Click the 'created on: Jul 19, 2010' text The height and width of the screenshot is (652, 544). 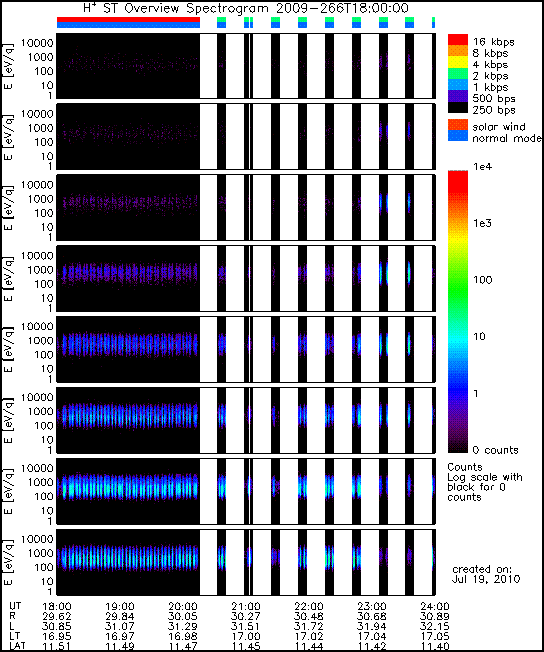click(x=486, y=574)
